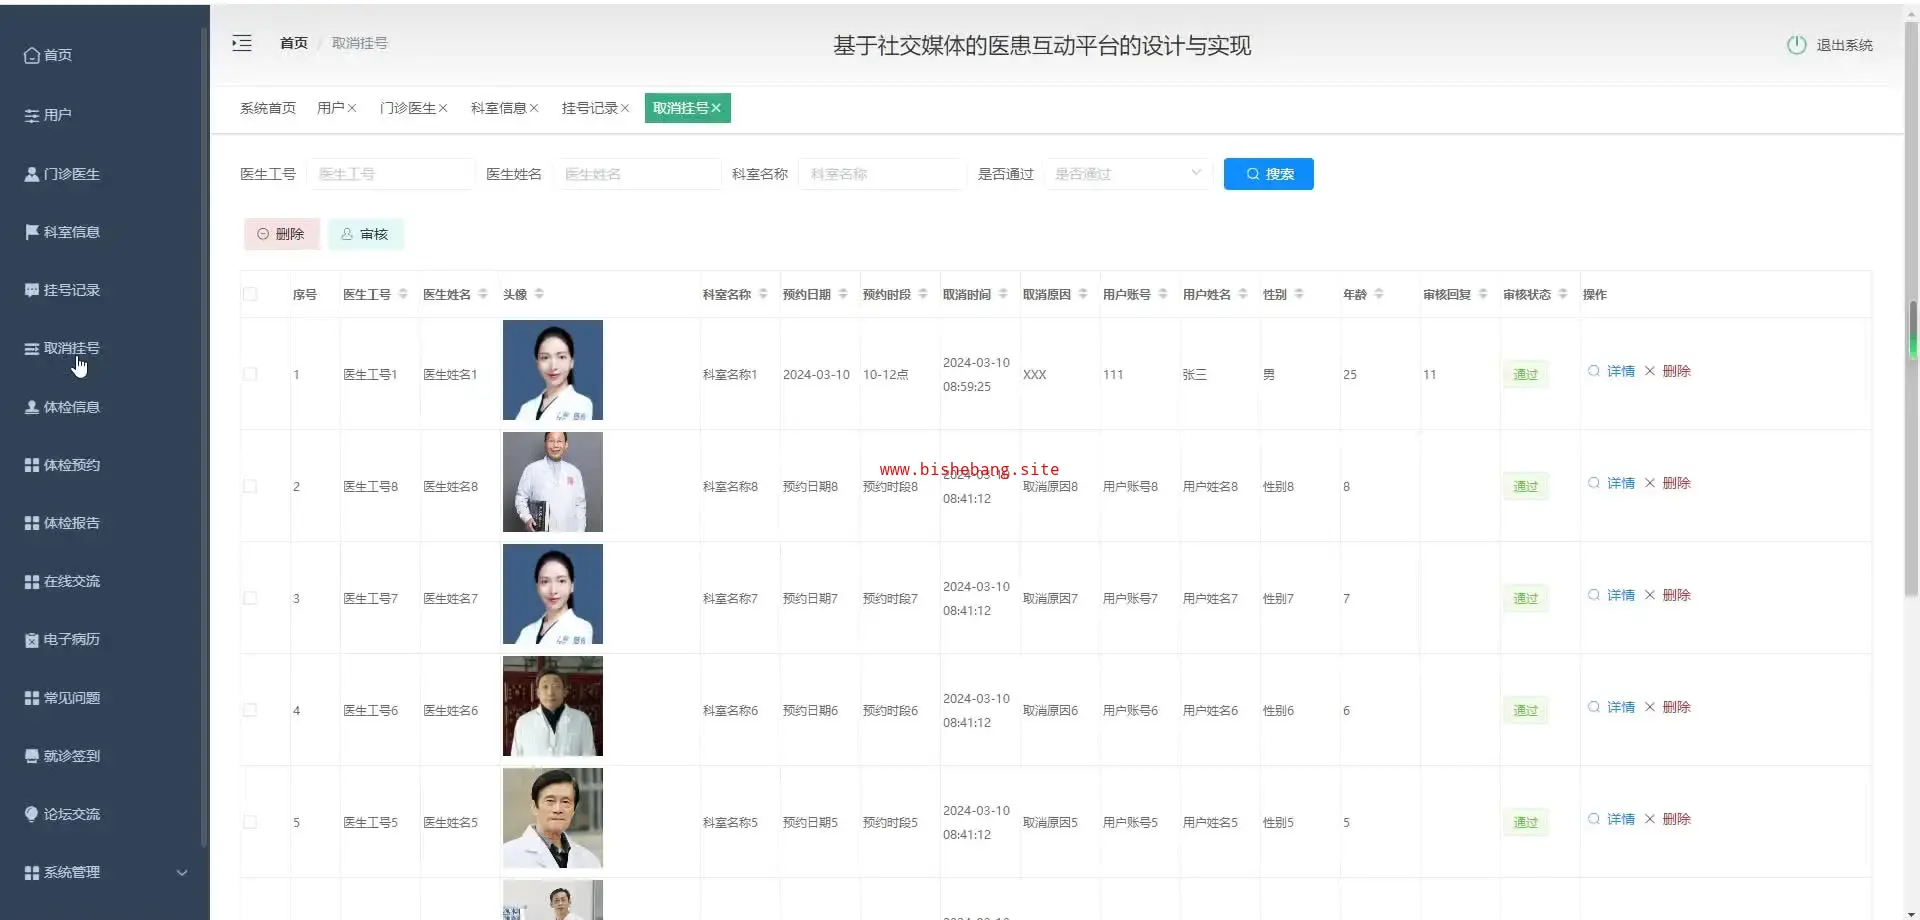Open 科室信息 flag item in sidebar

pyautogui.click(x=62, y=232)
